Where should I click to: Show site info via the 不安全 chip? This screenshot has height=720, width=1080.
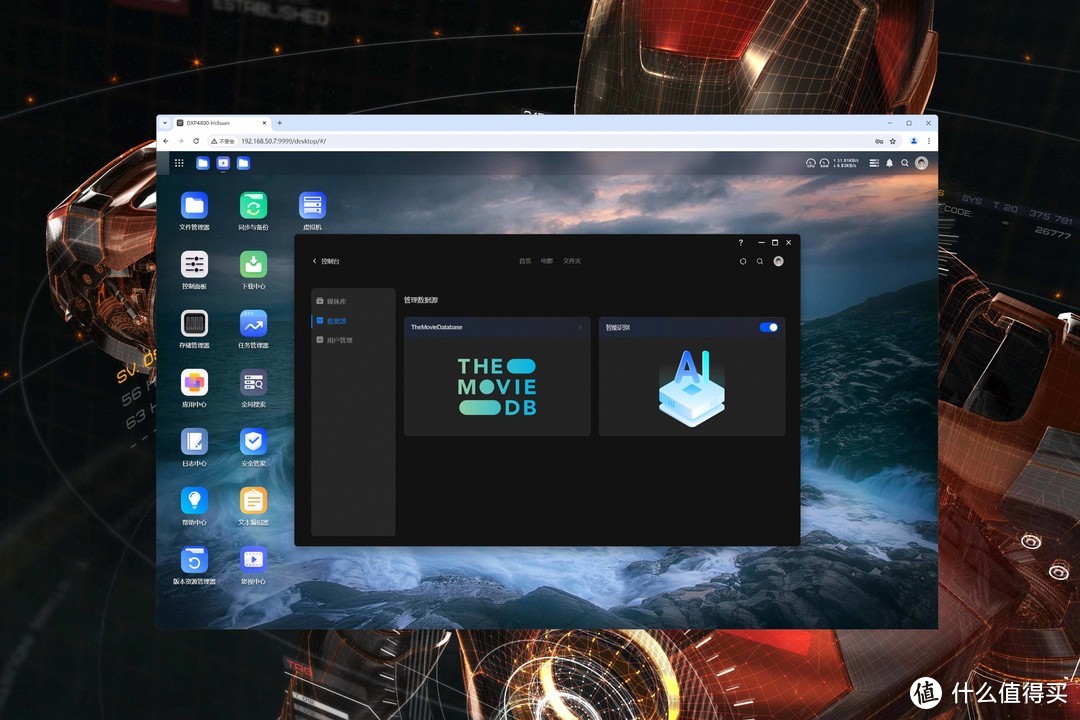click(223, 141)
